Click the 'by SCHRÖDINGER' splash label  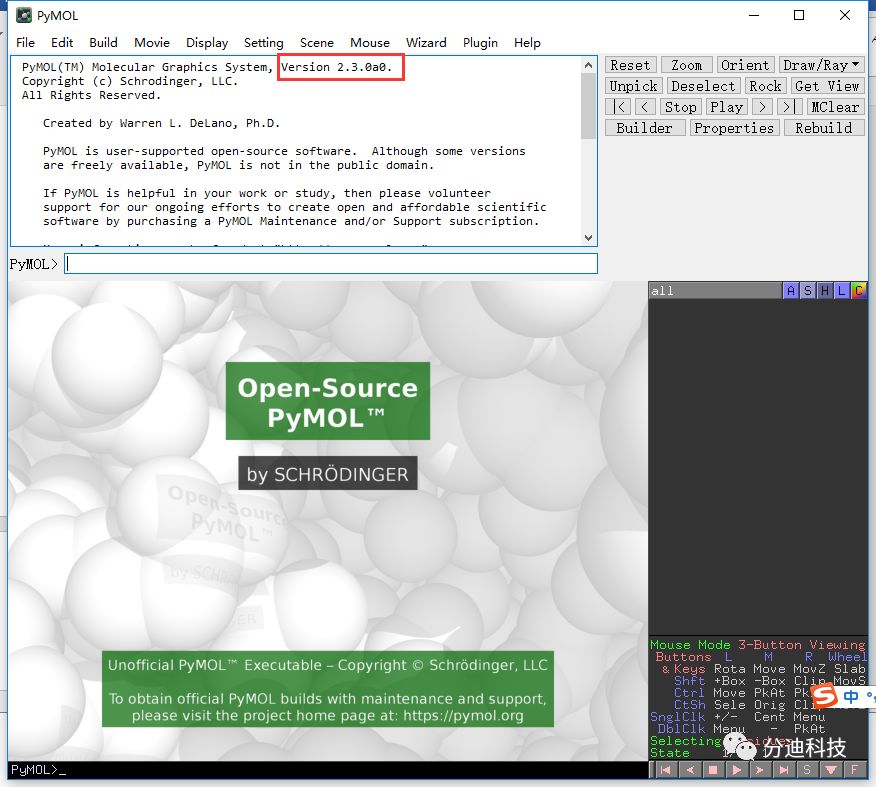(x=328, y=474)
